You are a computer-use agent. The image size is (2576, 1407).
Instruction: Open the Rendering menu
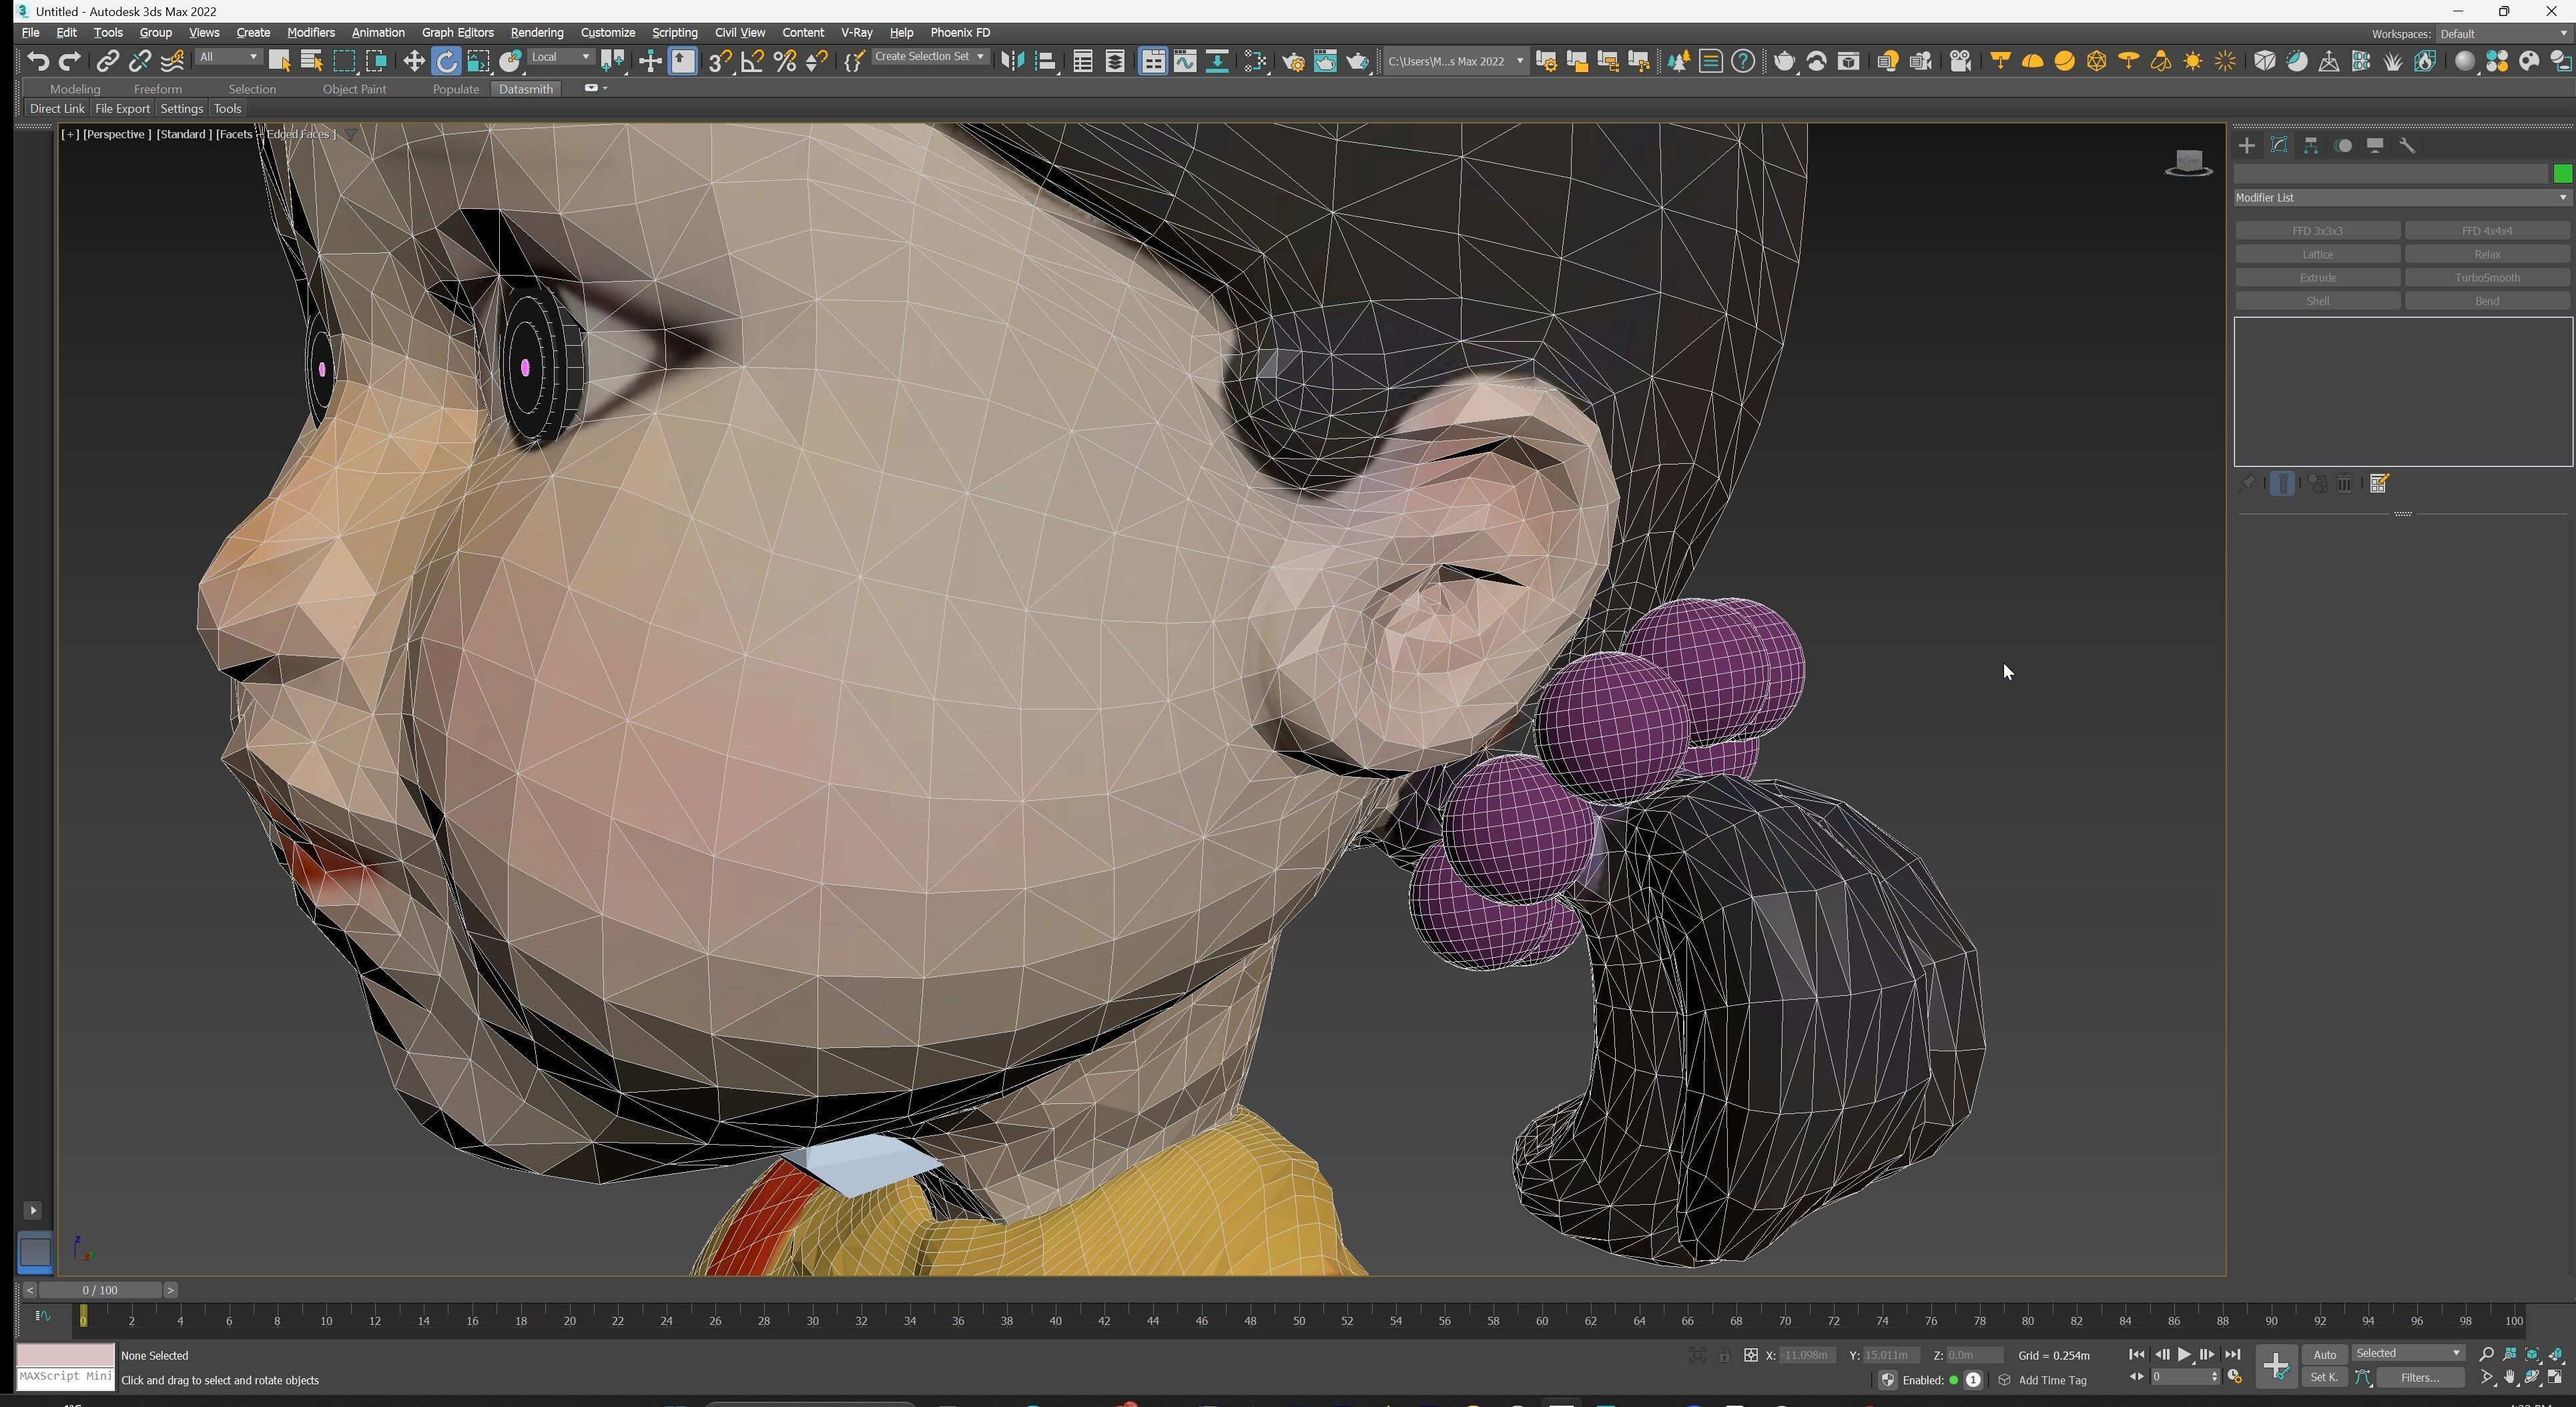pos(536,33)
